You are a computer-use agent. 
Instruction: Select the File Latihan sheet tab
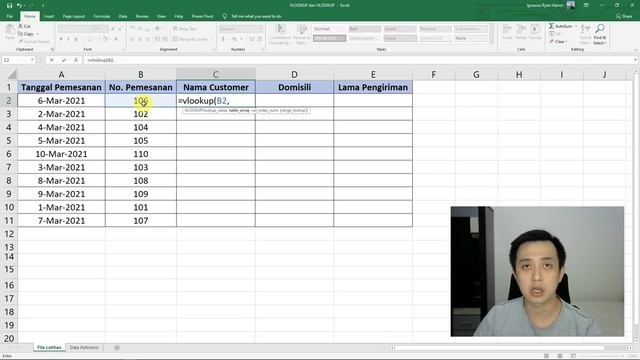(49, 348)
